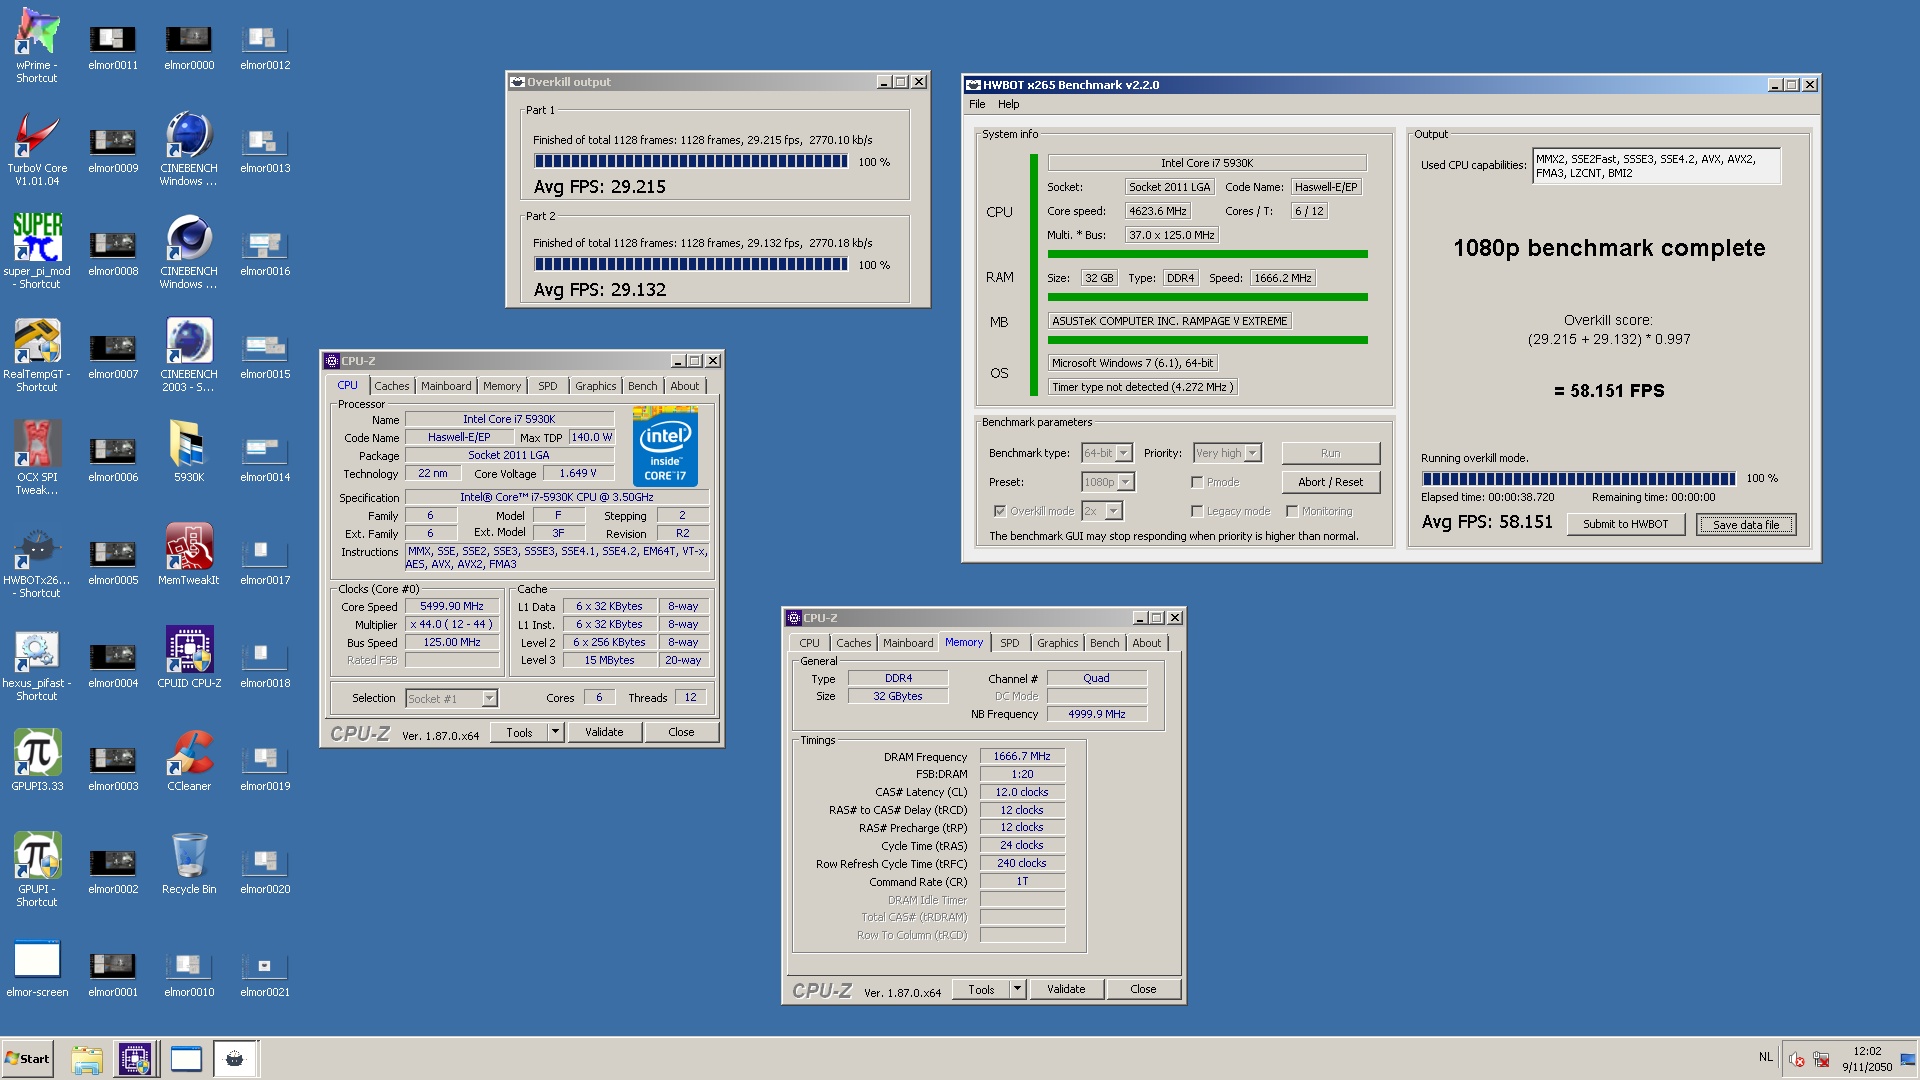1920x1080 pixels.
Task: Expand Tools dropdown arrow in CPU tab window
Action: [x=555, y=732]
